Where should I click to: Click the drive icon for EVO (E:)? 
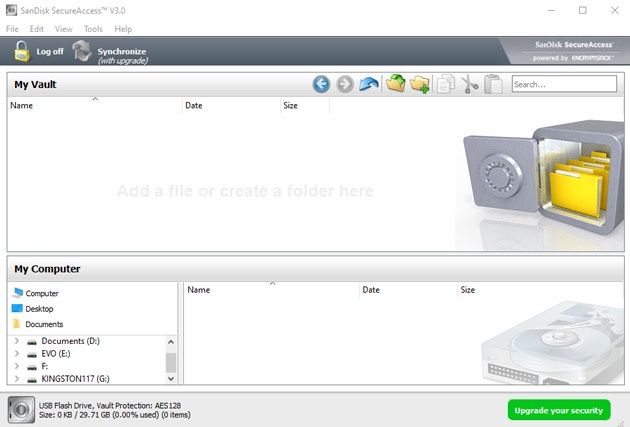pyautogui.click(x=32, y=354)
